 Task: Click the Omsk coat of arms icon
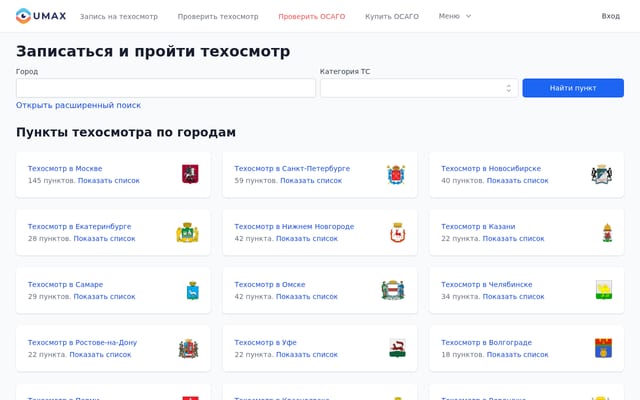coord(393,290)
